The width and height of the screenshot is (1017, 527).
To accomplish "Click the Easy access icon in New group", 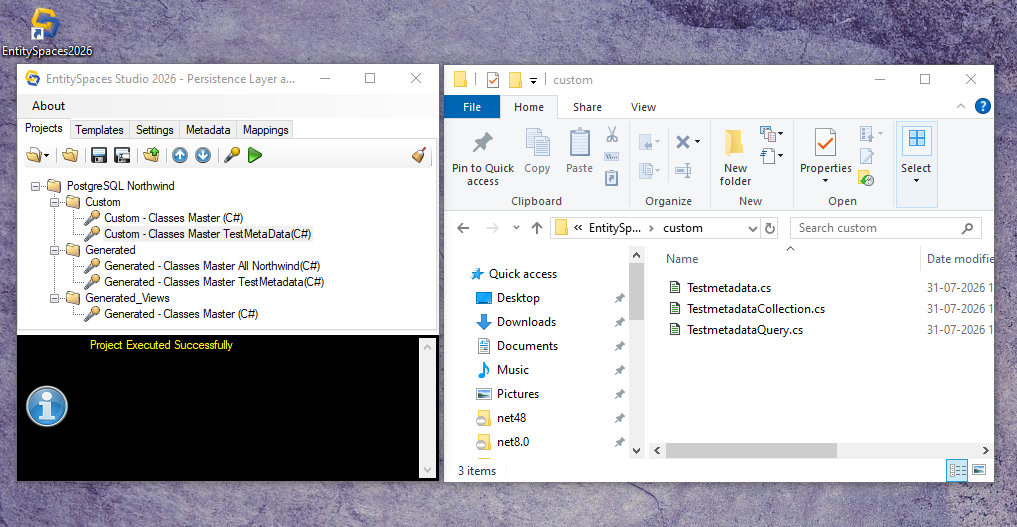I will point(771,156).
